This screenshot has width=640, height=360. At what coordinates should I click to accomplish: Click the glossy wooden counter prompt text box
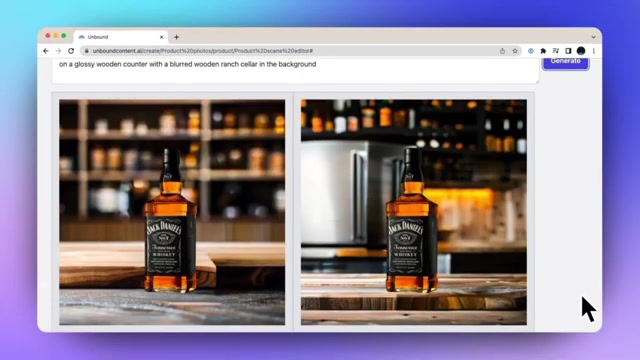295,70
